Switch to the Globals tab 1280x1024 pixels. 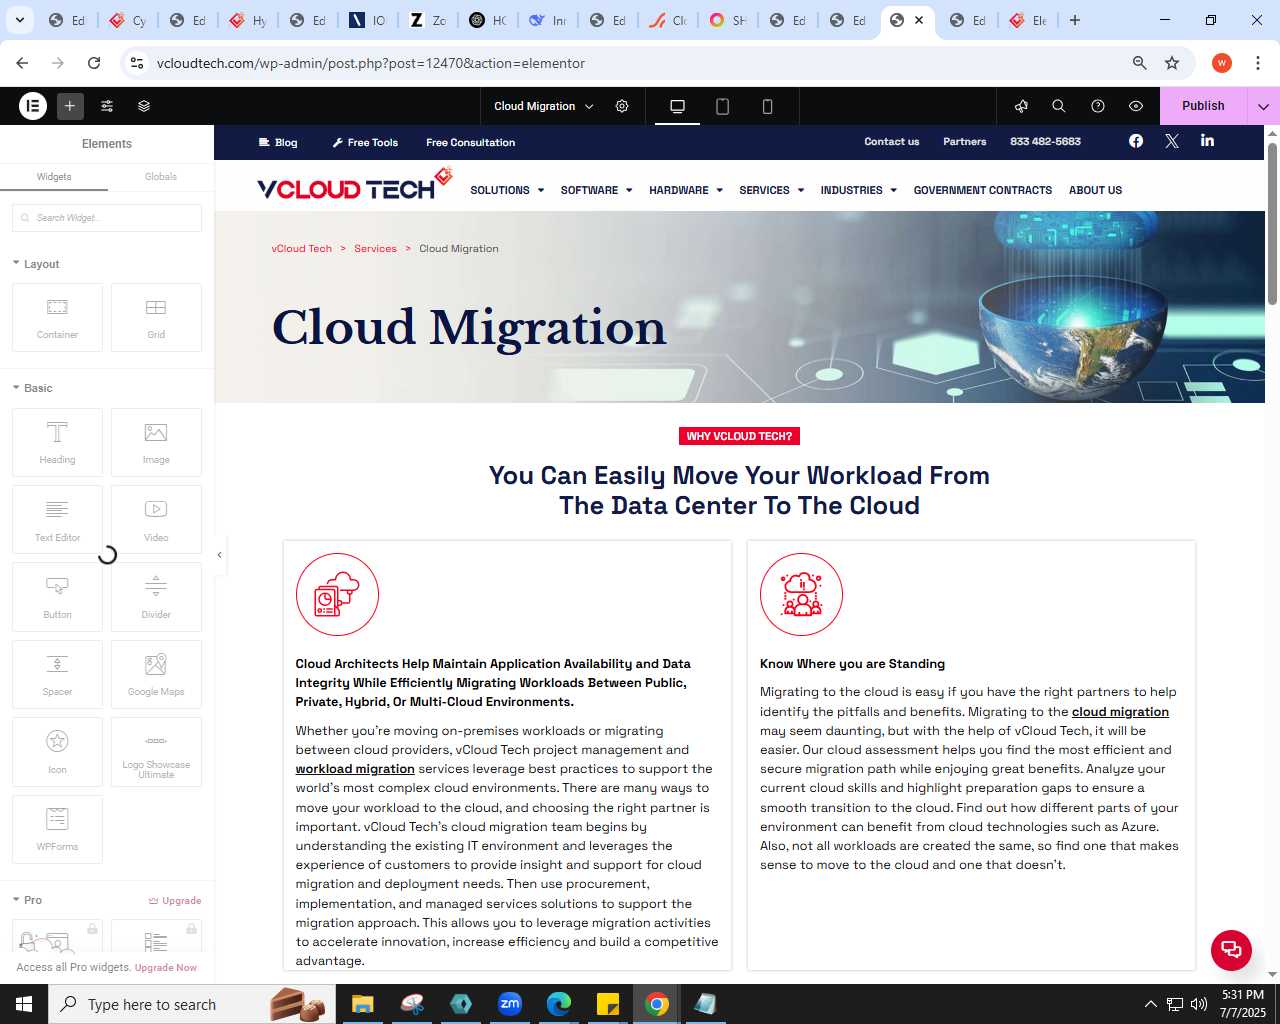[x=161, y=177]
